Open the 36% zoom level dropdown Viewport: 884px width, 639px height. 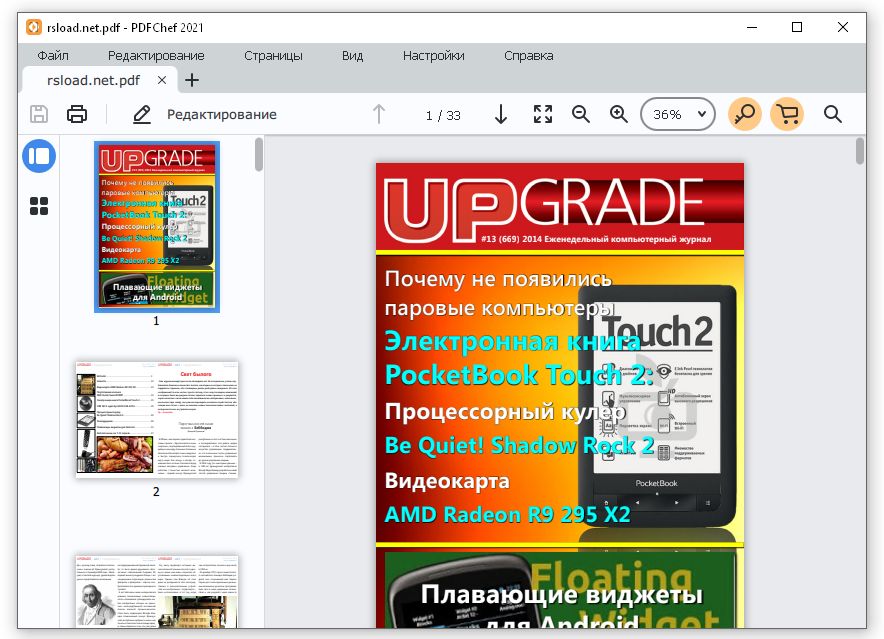pos(677,114)
